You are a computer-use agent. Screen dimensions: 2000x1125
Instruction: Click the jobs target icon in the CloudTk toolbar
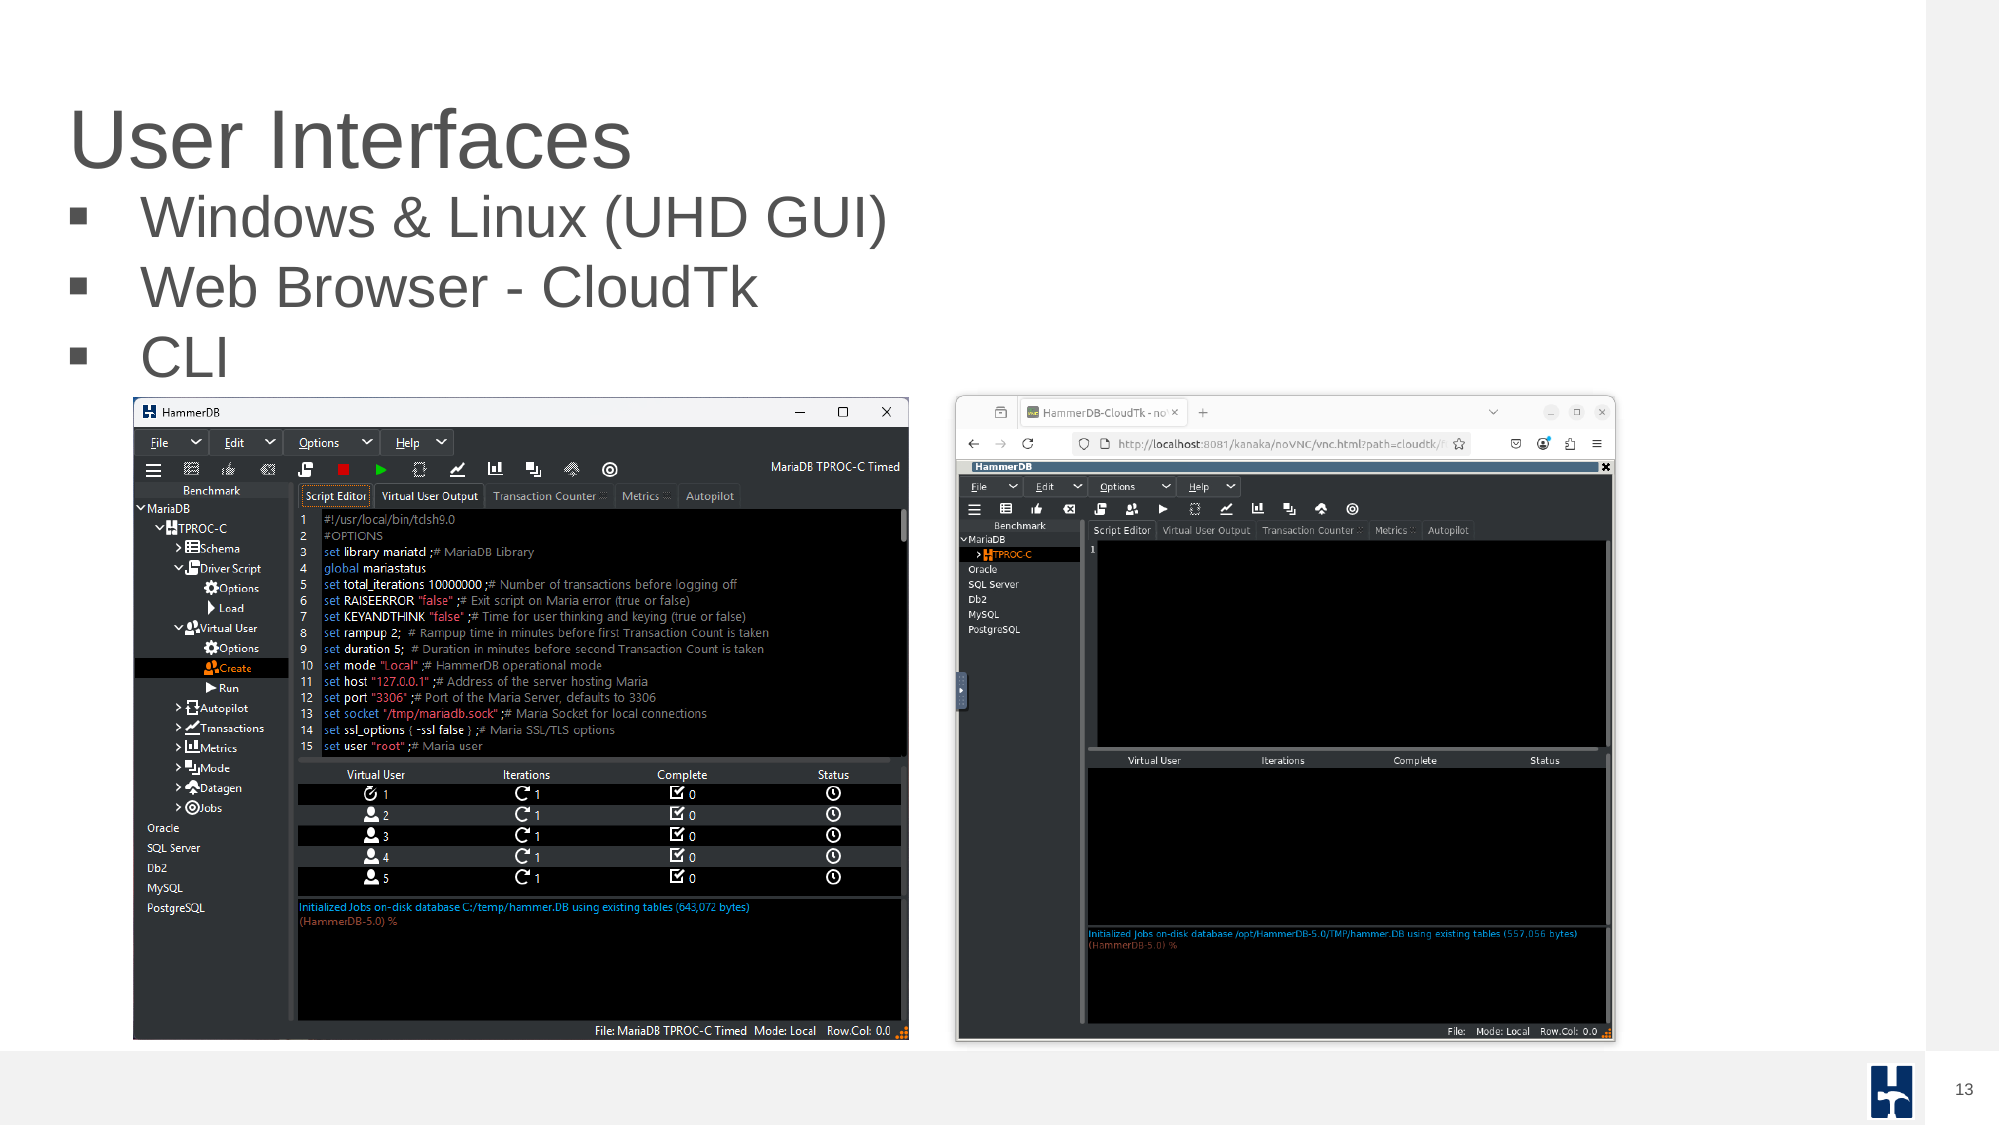coord(1352,509)
